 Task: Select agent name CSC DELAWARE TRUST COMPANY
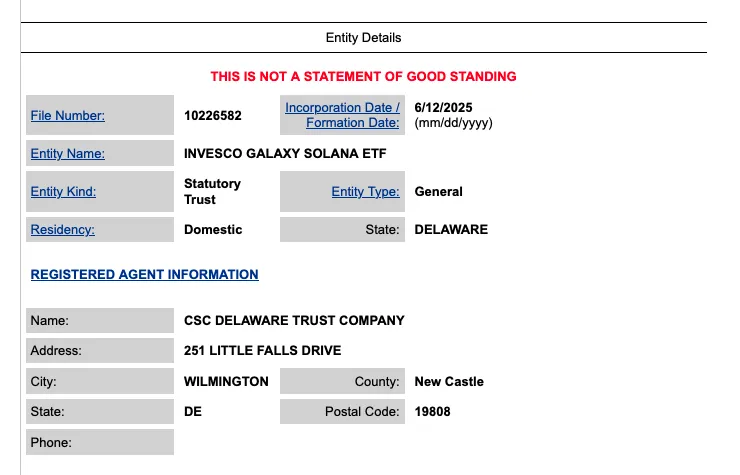pyautogui.click(x=294, y=321)
